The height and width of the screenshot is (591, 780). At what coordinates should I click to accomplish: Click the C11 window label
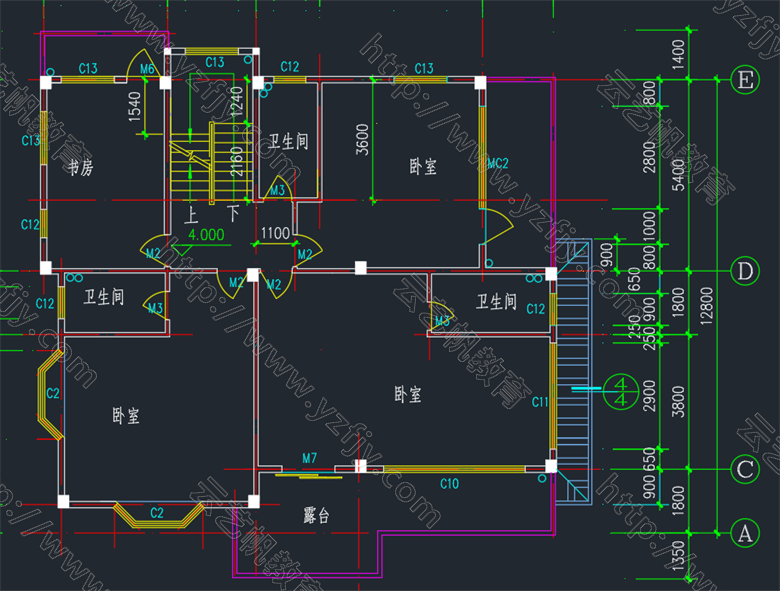coord(540,401)
